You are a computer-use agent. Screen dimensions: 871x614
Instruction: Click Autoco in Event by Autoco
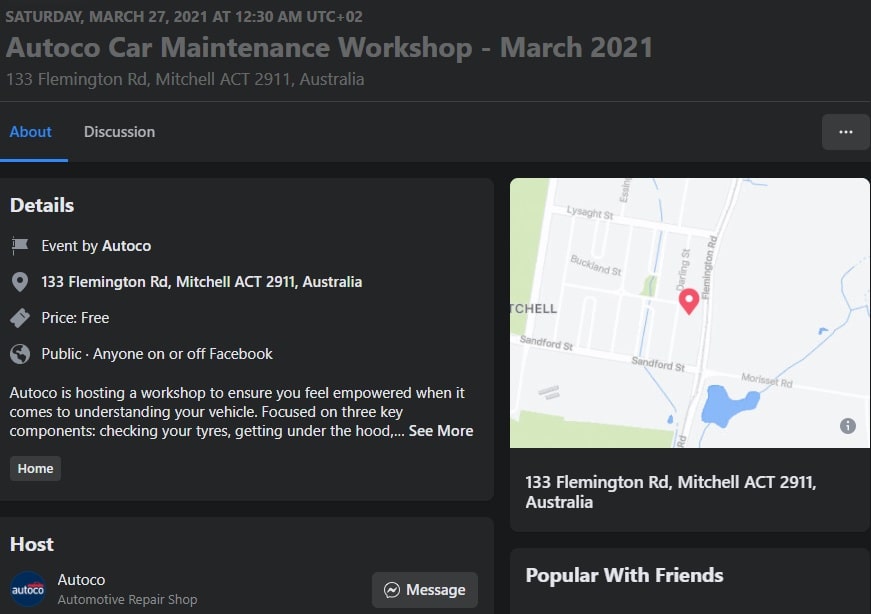pos(127,245)
